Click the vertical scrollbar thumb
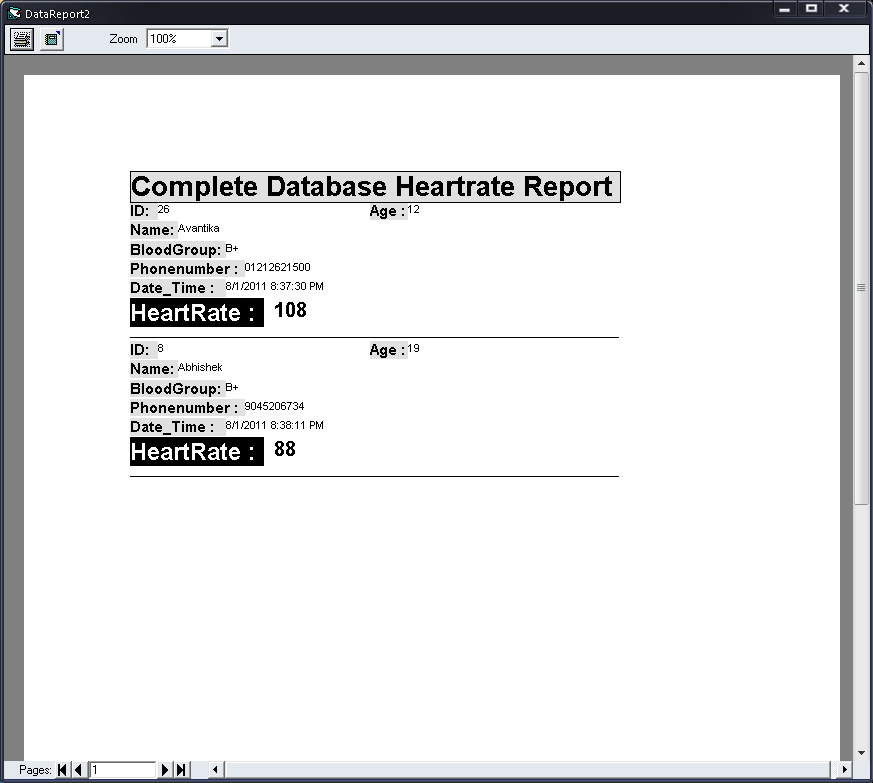The height and width of the screenshot is (783, 873). [861, 287]
